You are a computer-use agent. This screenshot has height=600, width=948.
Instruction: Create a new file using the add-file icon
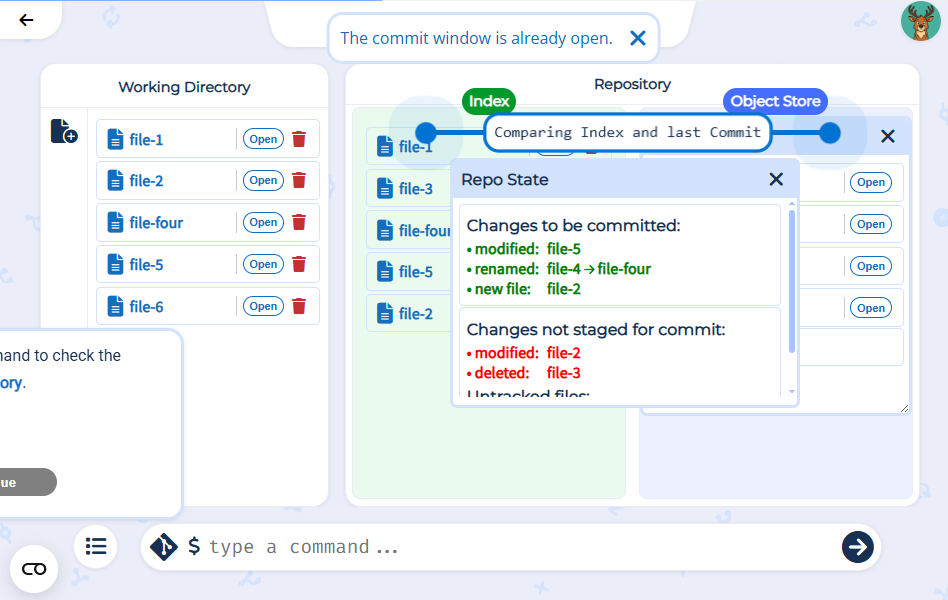63,130
